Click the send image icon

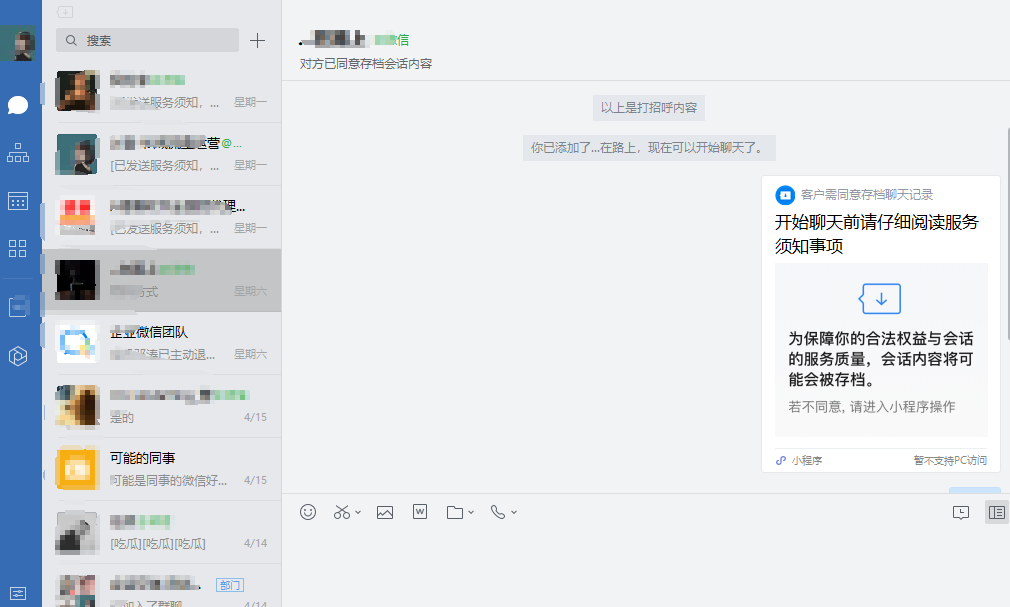[x=385, y=512]
